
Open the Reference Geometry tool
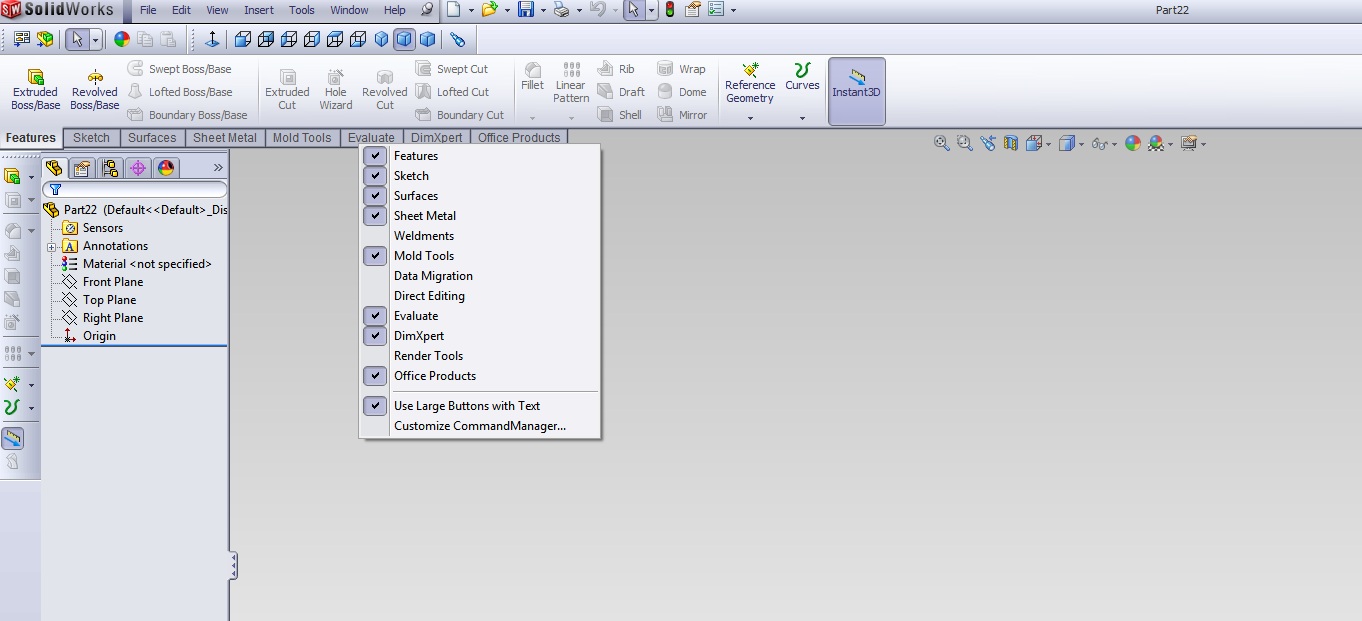pos(750,84)
